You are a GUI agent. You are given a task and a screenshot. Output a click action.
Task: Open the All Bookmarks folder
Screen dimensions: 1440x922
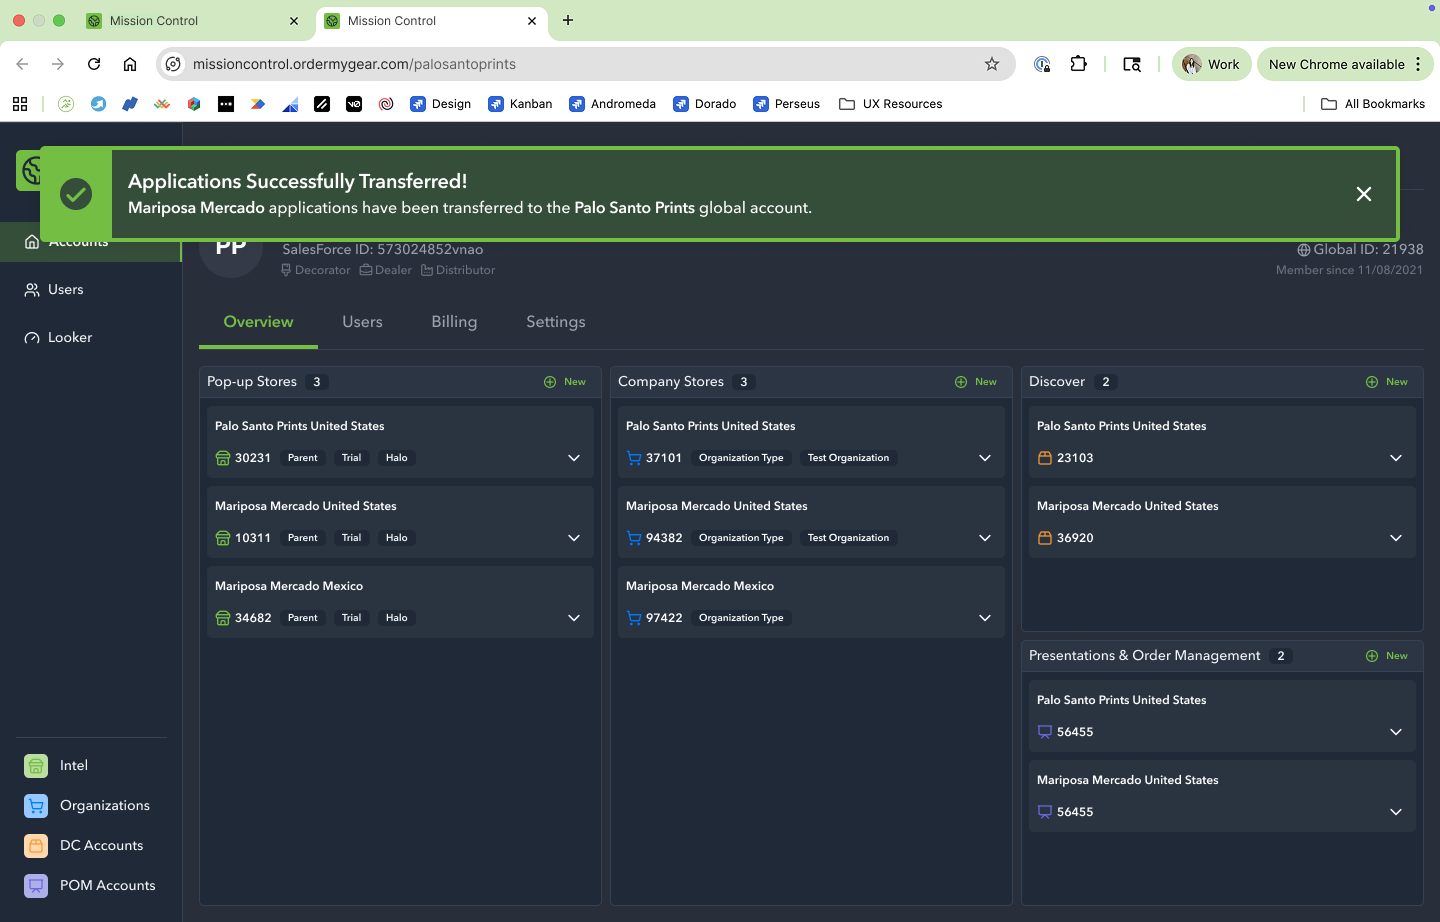1373,104
